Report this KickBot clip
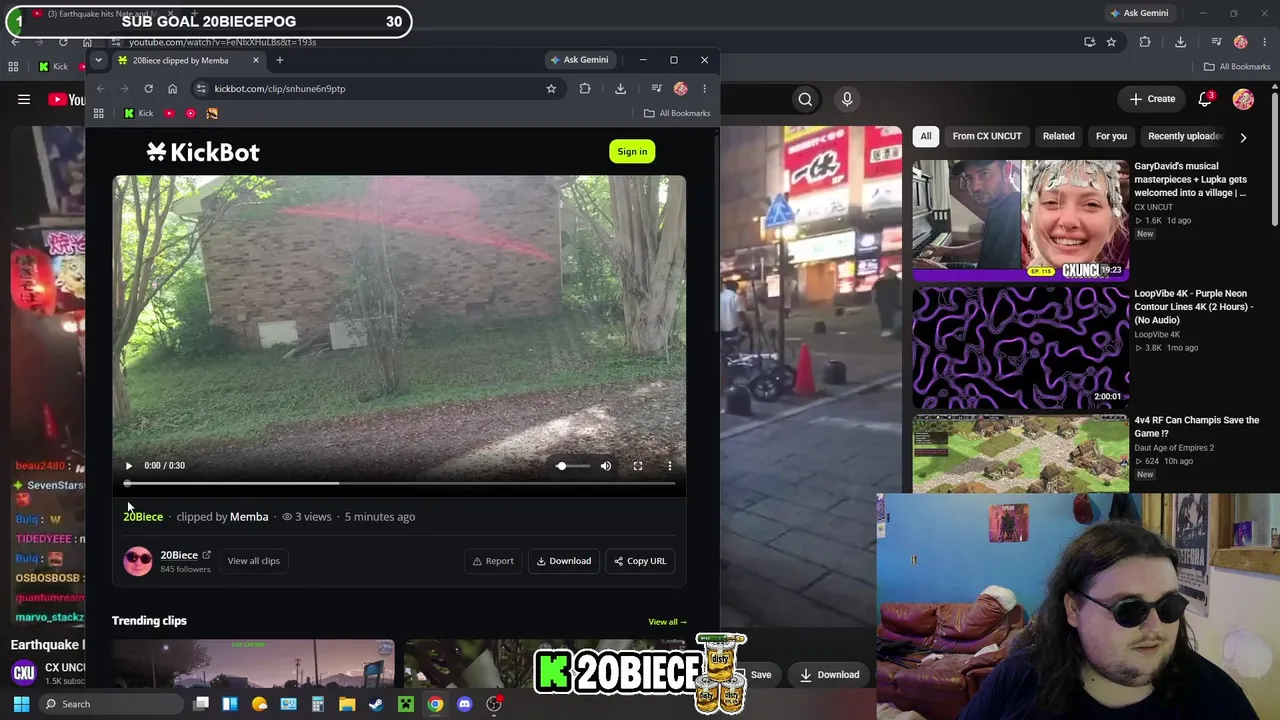Image resolution: width=1280 pixels, height=720 pixels. click(493, 561)
